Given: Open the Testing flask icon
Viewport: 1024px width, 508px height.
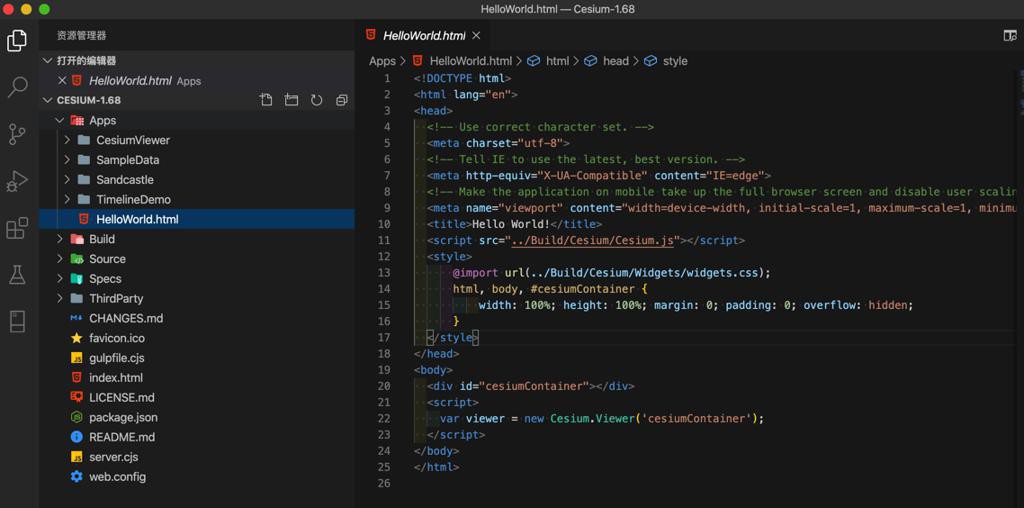Looking at the screenshot, I should tap(17, 275).
